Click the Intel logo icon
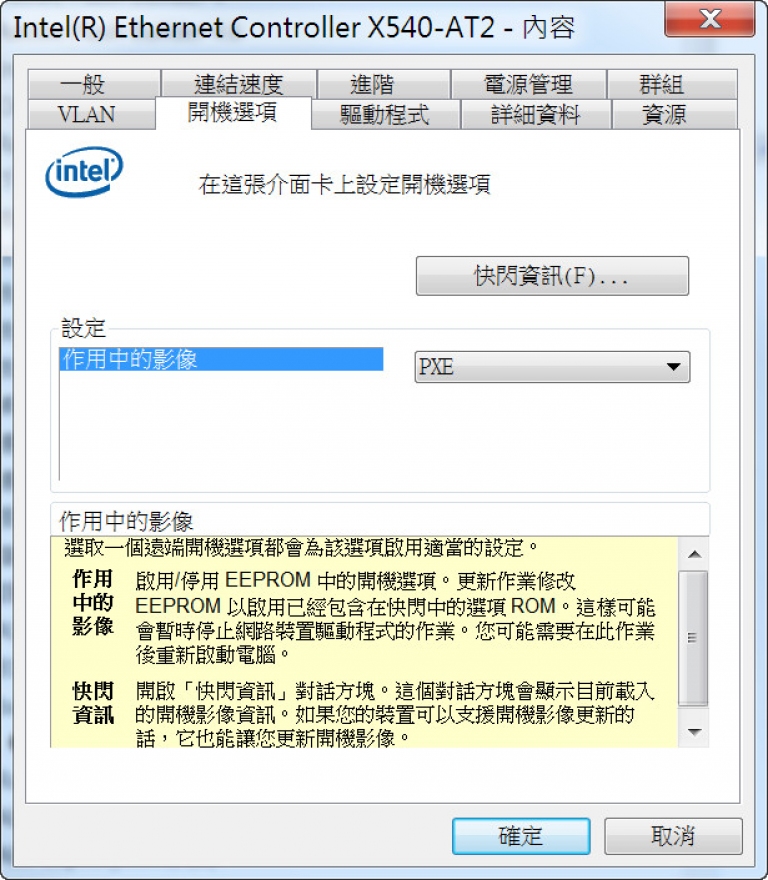Image resolution: width=768 pixels, height=880 pixels. 84,171
